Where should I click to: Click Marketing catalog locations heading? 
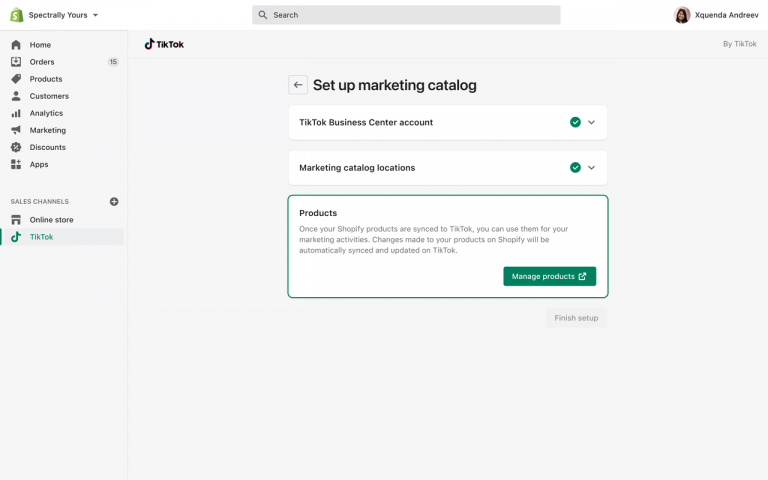[x=357, y=168]
